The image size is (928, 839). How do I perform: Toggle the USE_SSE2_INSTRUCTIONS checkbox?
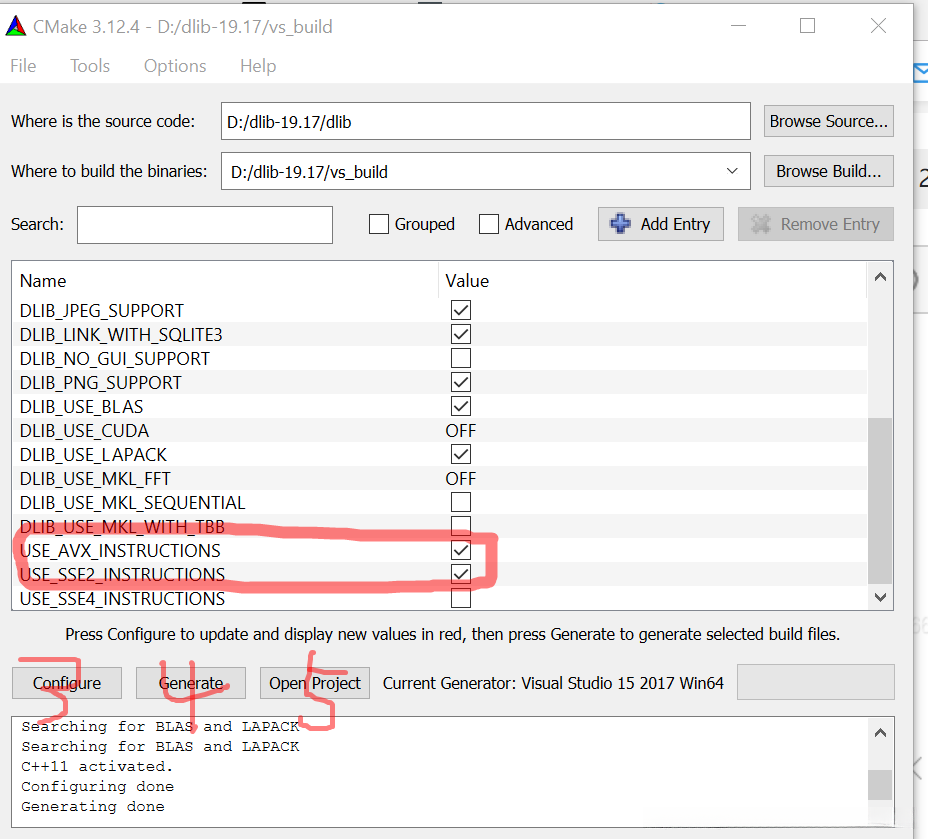(x=460, y=574)
